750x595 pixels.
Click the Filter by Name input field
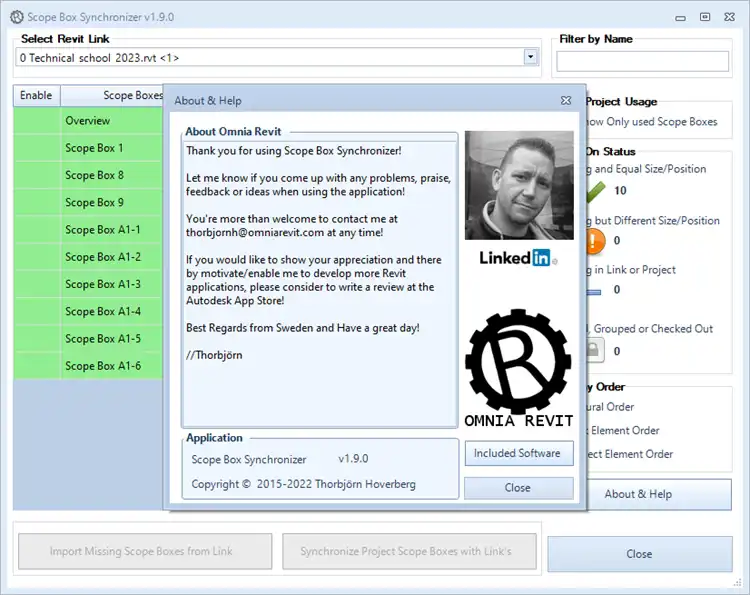[x=642, y=62]
